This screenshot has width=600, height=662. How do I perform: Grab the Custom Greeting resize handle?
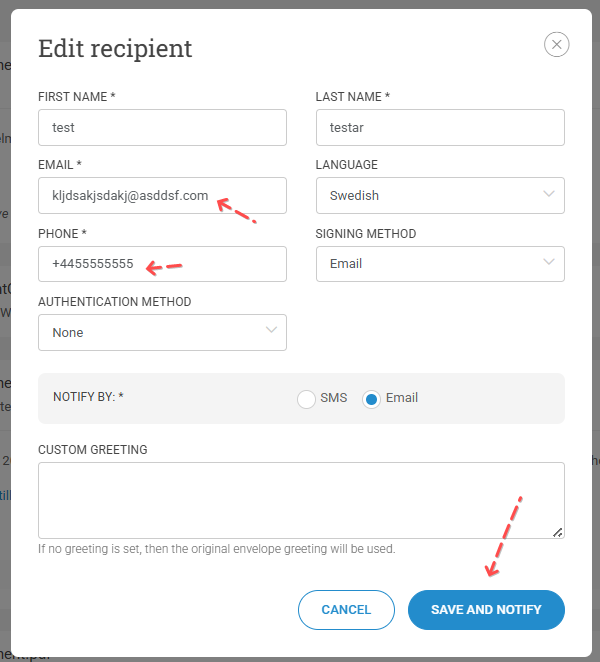click(557, 532)
